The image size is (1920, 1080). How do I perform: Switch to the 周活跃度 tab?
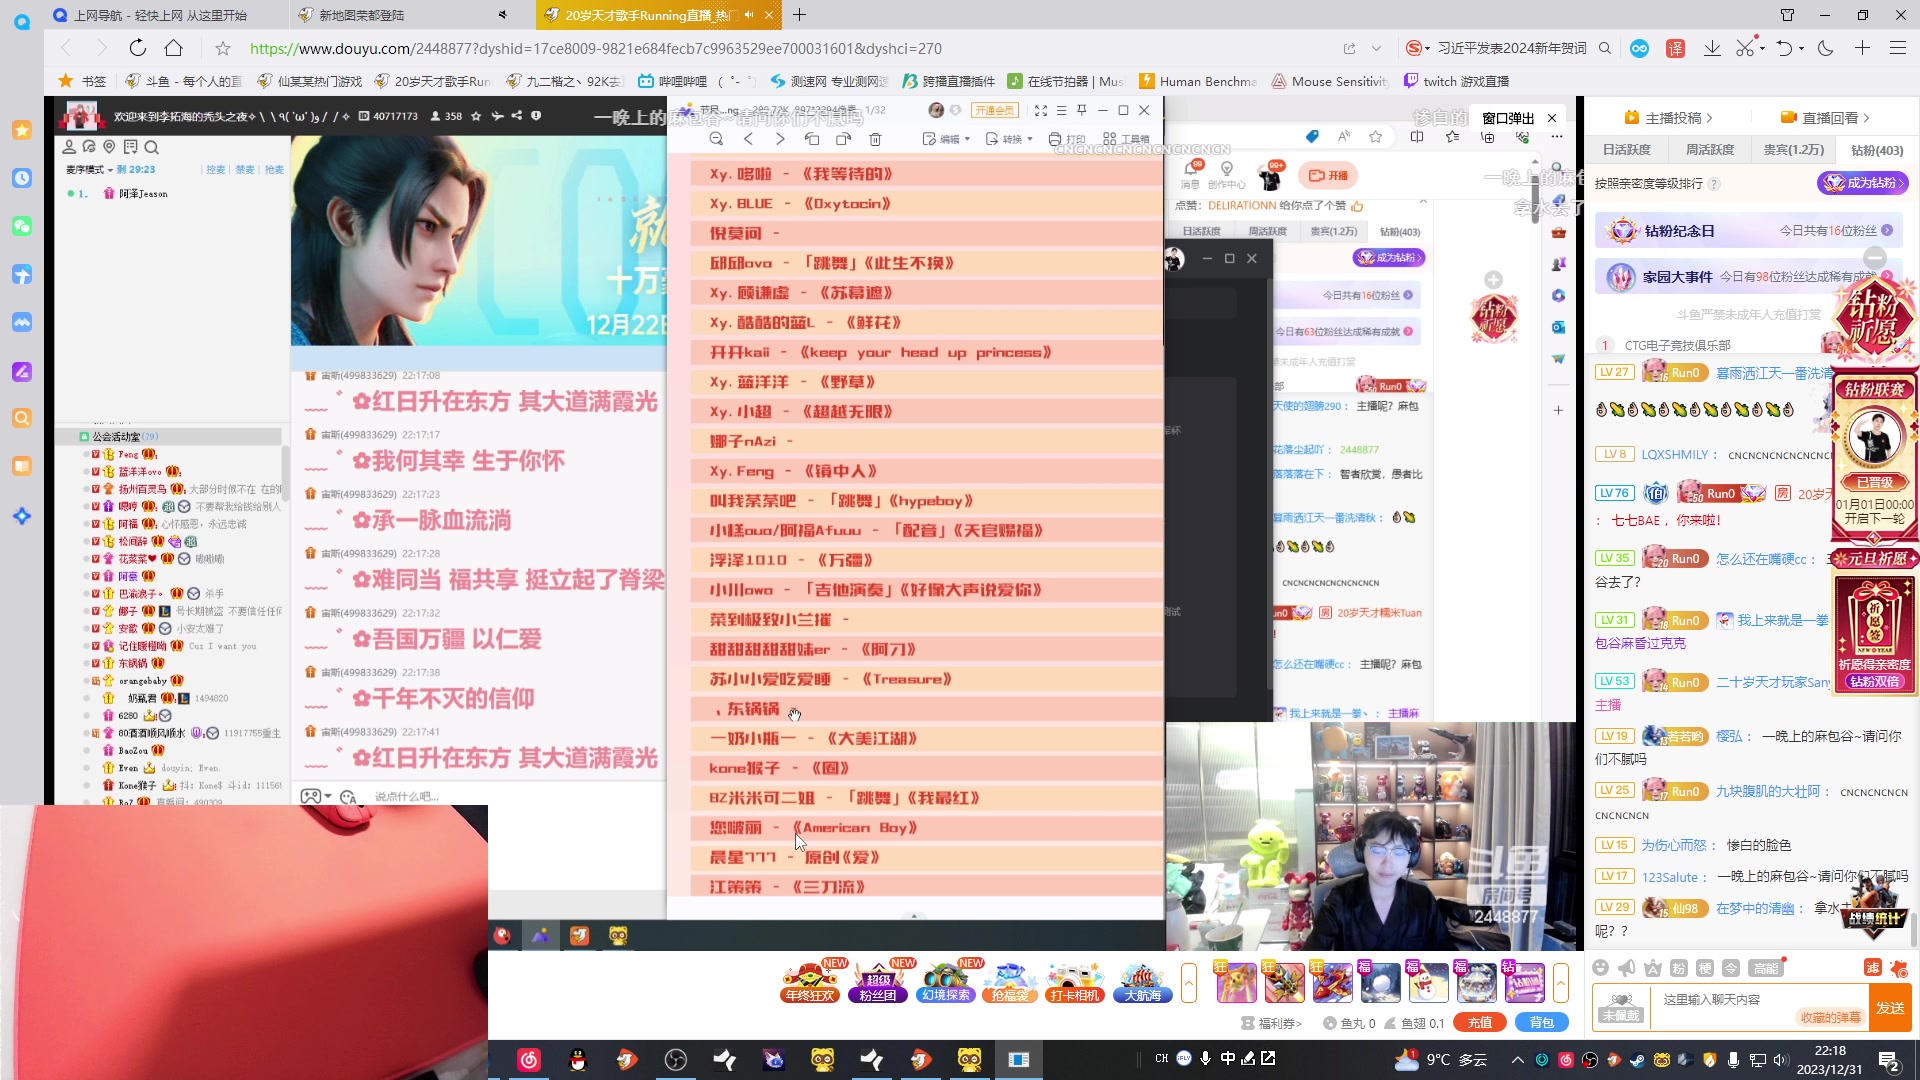[1710, 148]
